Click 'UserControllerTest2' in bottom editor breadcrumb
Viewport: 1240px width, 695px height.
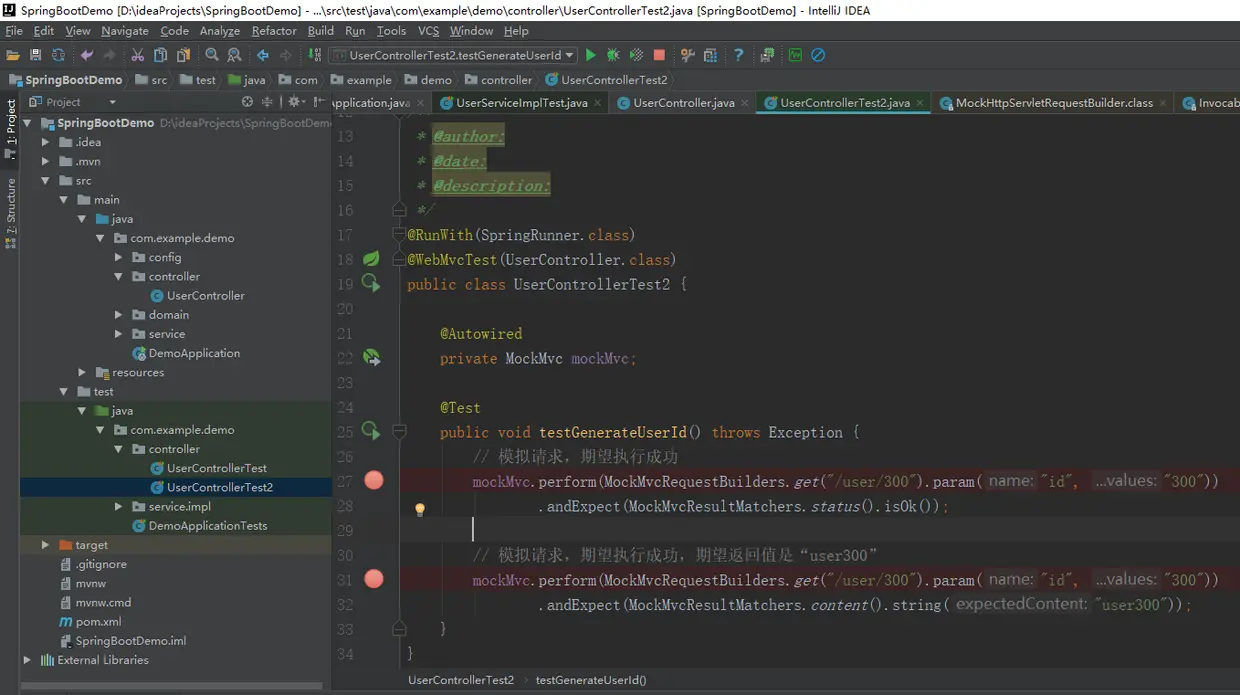[461, 680]
